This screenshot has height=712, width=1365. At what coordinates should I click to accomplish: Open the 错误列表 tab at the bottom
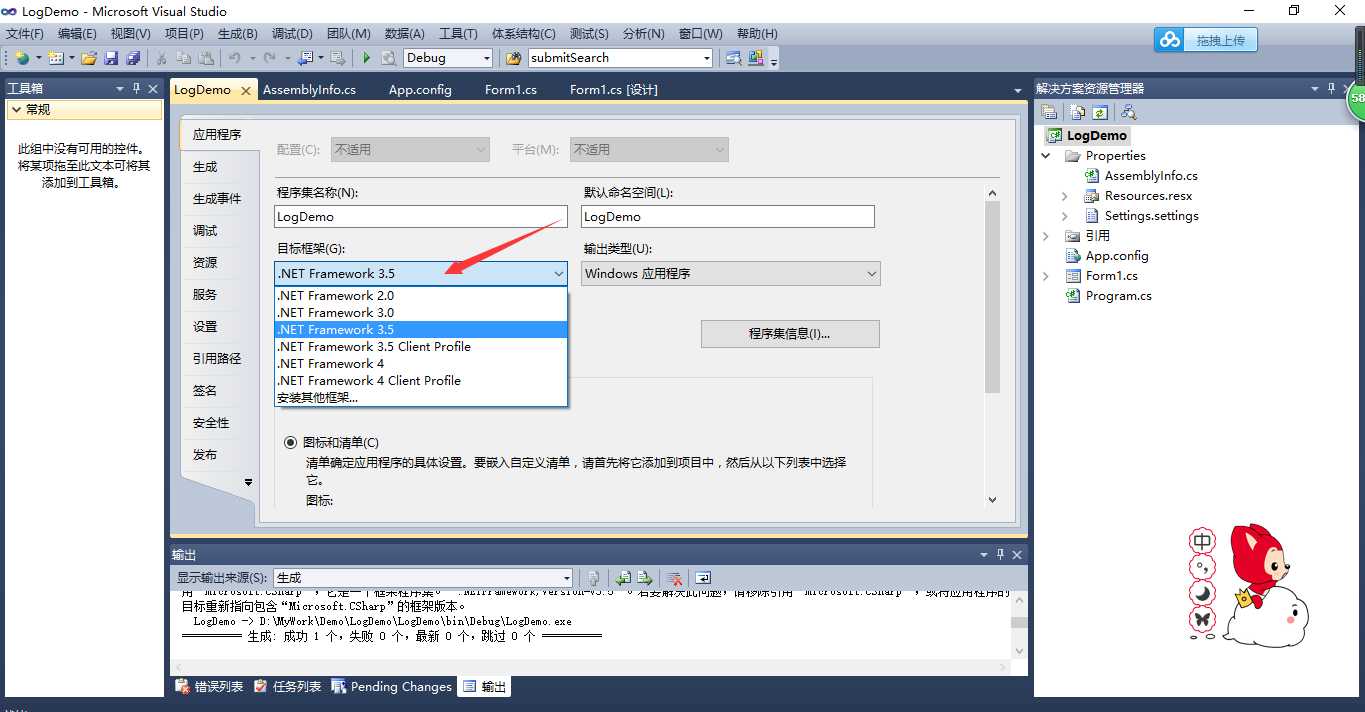209,687
